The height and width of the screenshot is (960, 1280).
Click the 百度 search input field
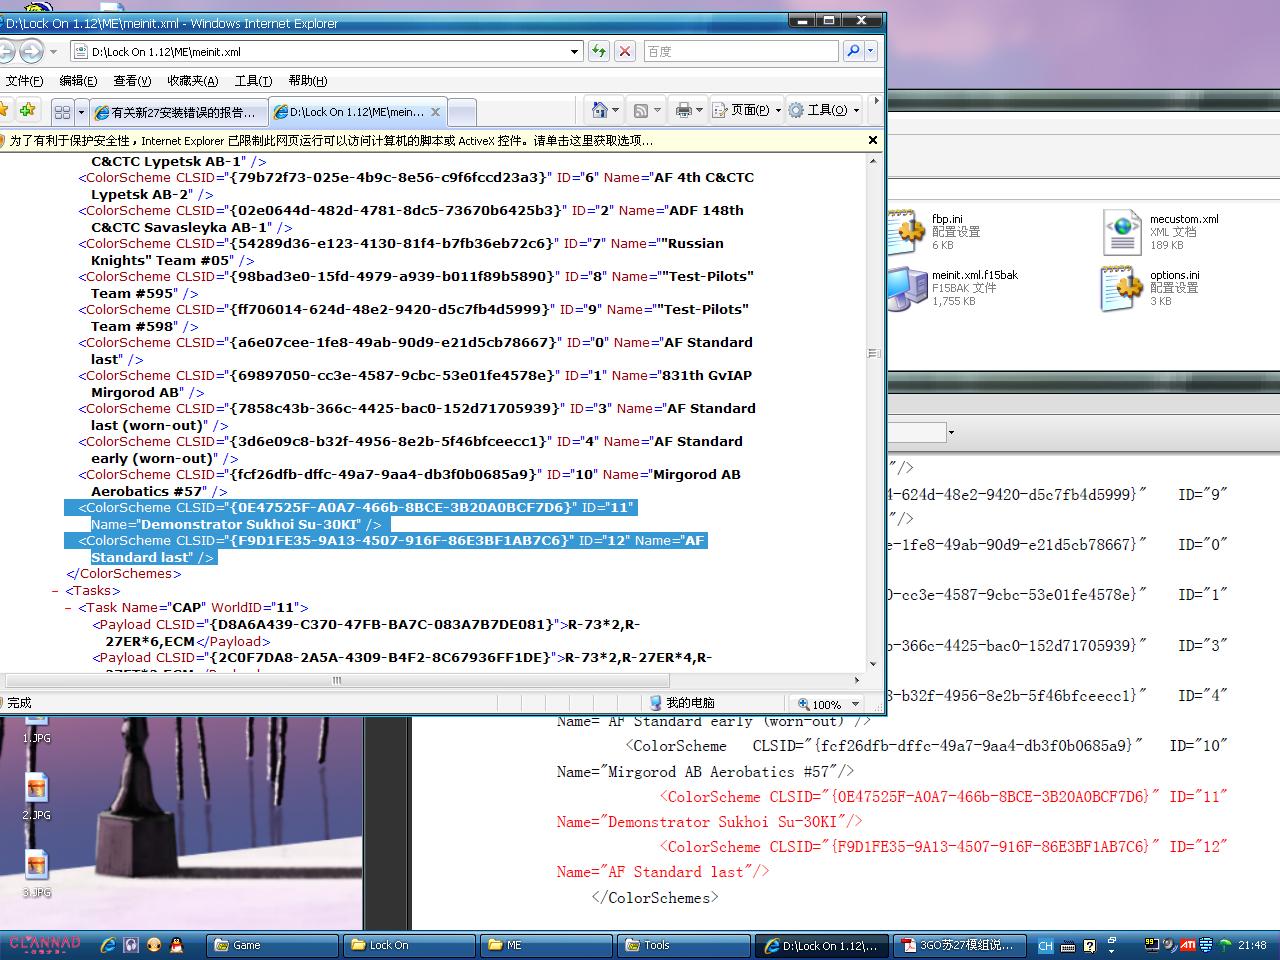(x=741, y=51)
